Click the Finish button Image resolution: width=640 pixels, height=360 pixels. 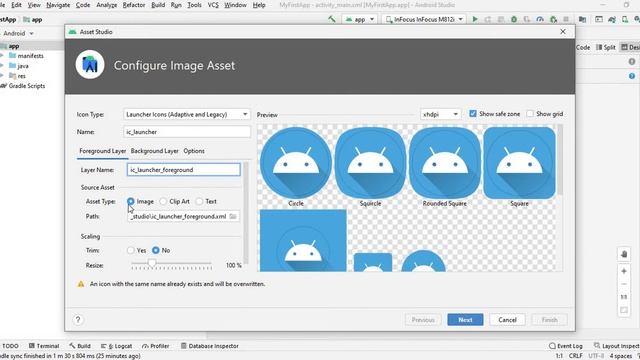[549, 320]
